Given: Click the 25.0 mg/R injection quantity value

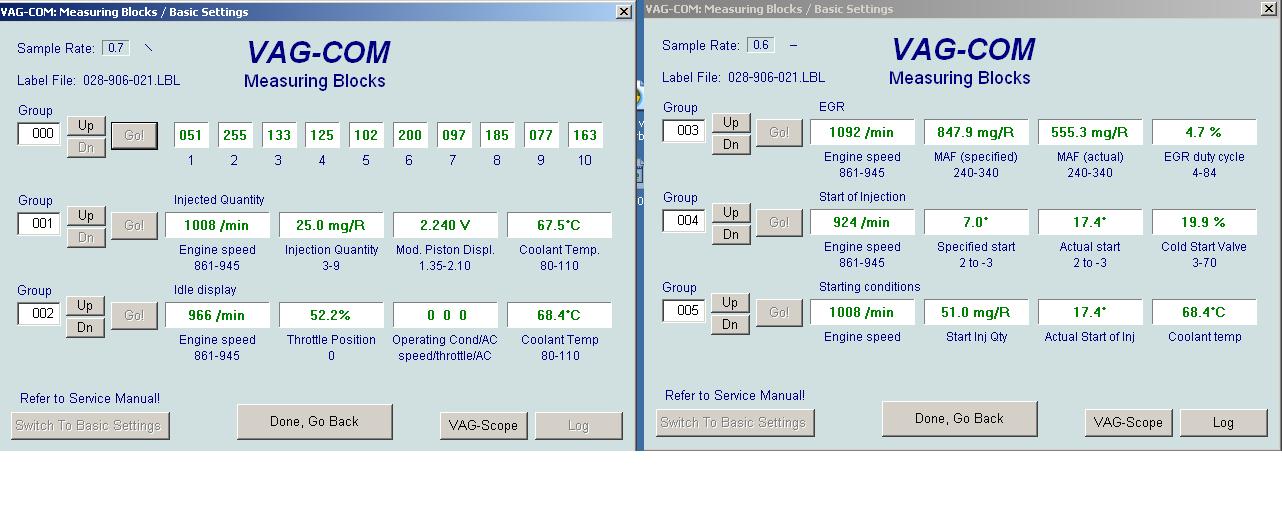Looking at the screenshot, I should (331, 225).
